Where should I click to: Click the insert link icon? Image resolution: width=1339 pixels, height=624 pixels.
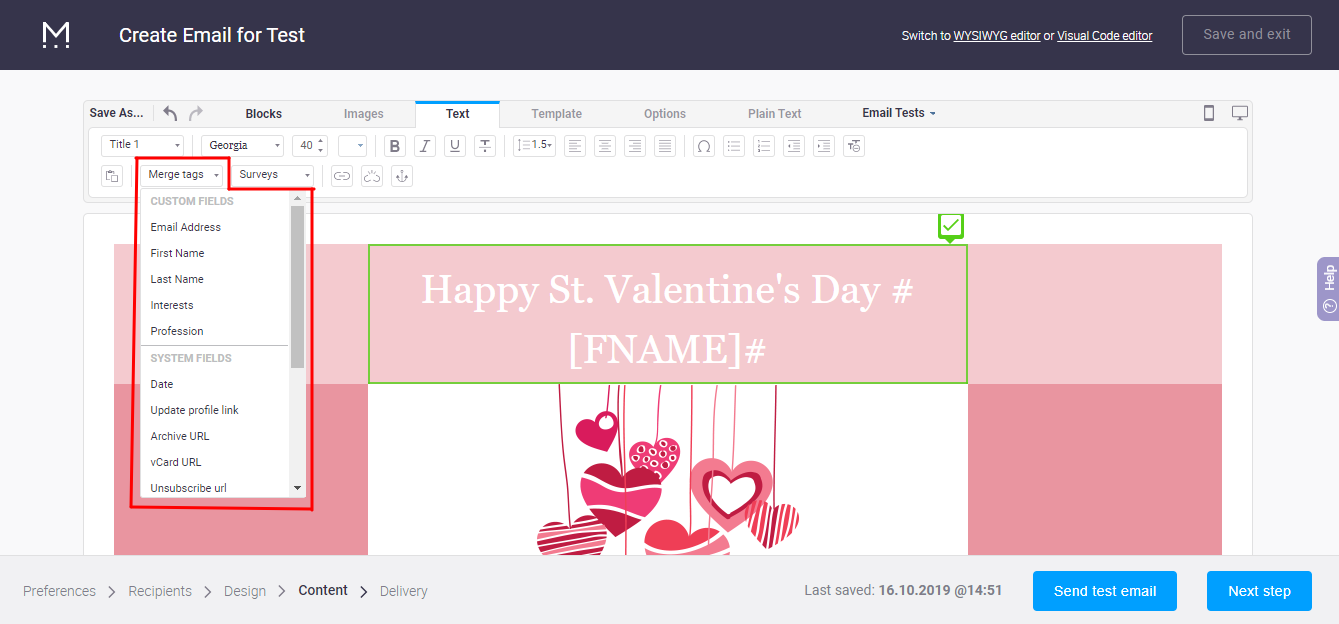pos(342,176)
